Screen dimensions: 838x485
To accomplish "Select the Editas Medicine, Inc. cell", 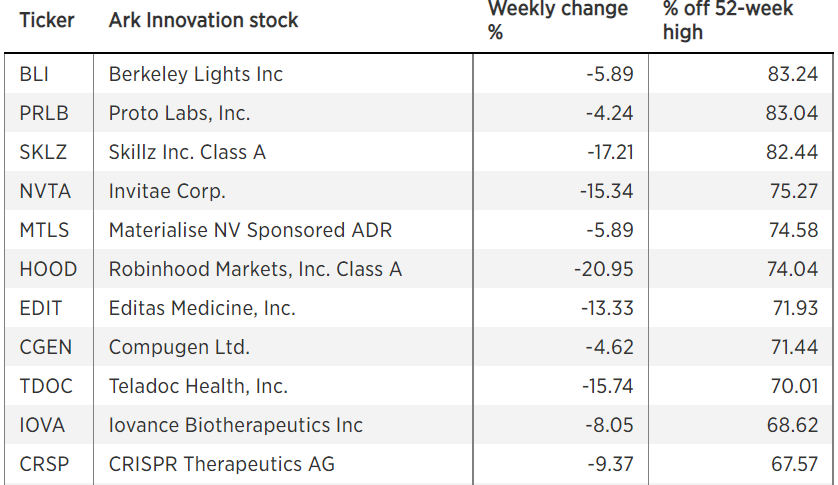I will (x=202, y=308).
